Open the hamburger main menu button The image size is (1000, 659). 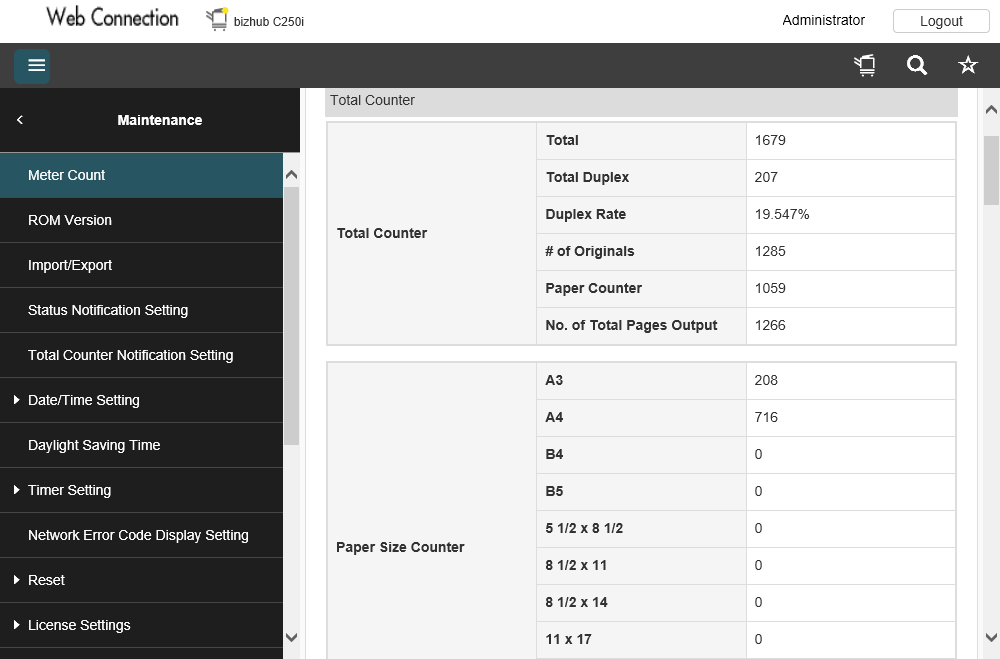tap(32, 66)
